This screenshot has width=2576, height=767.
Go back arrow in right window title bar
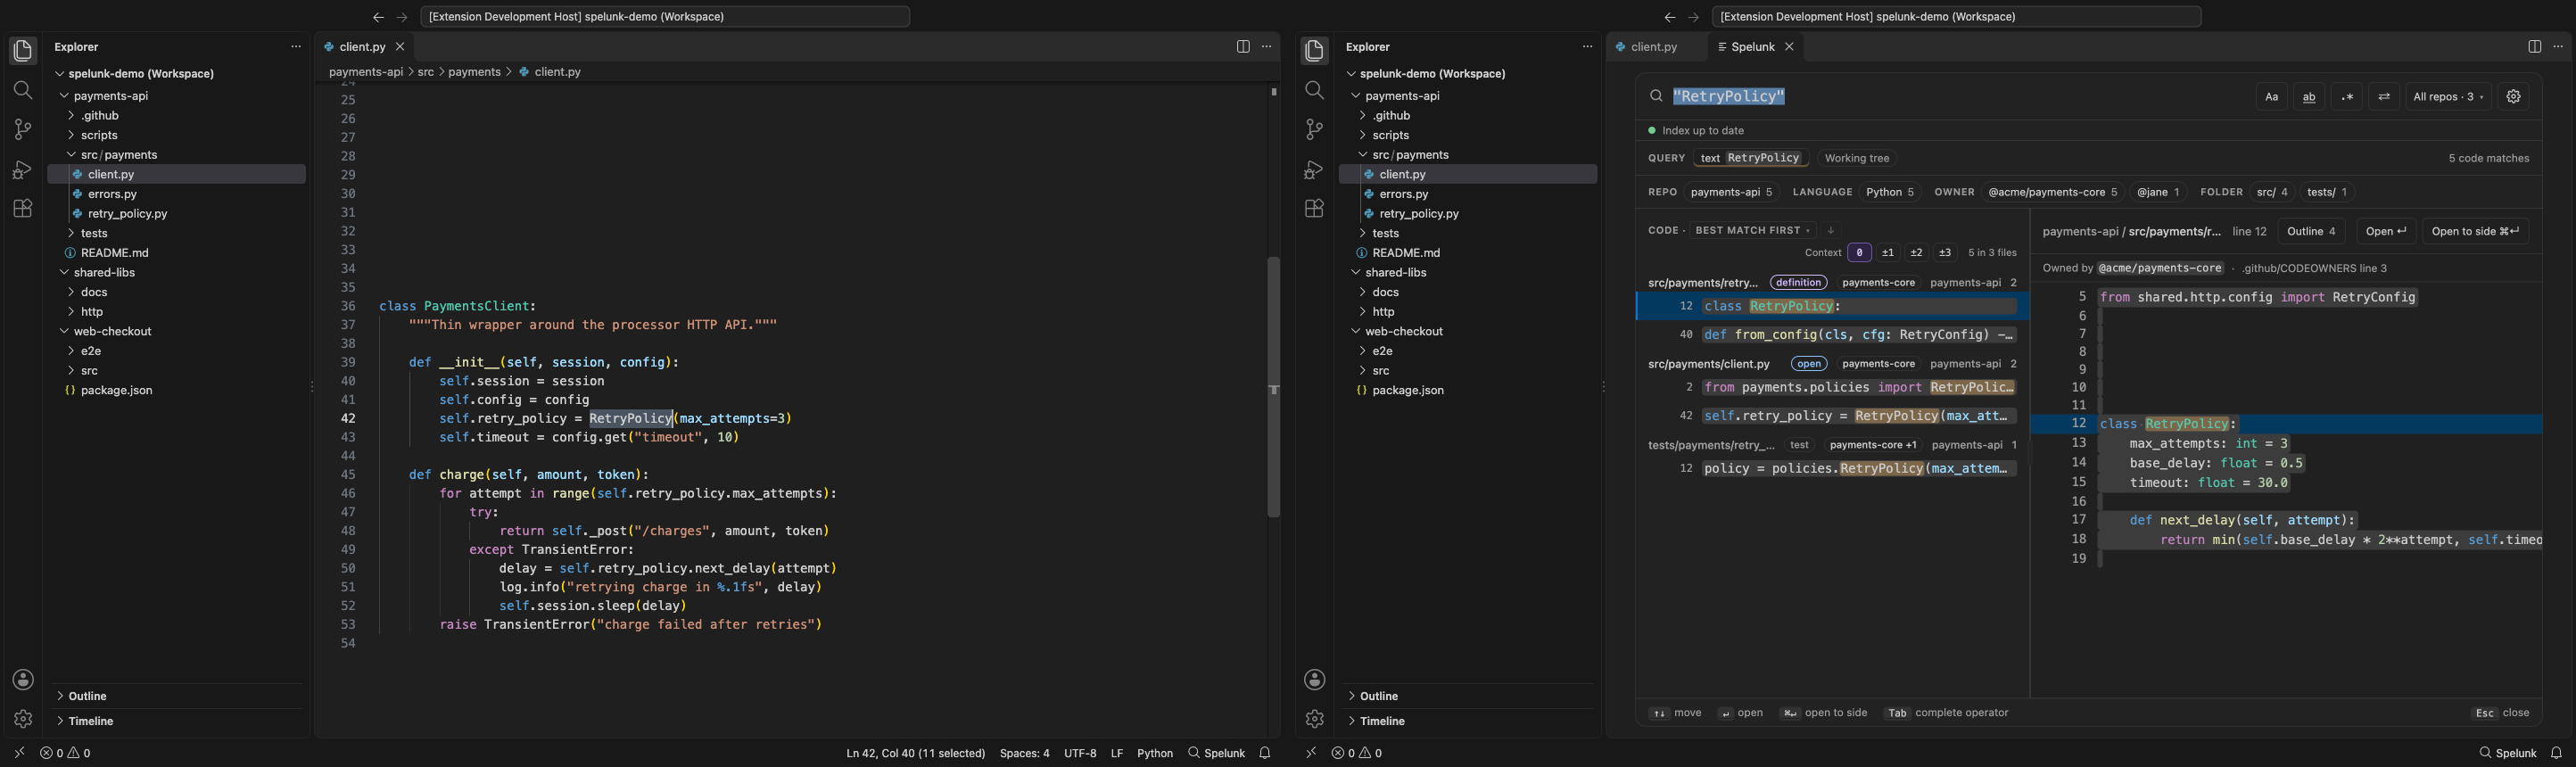click(x=1669, y=17)
